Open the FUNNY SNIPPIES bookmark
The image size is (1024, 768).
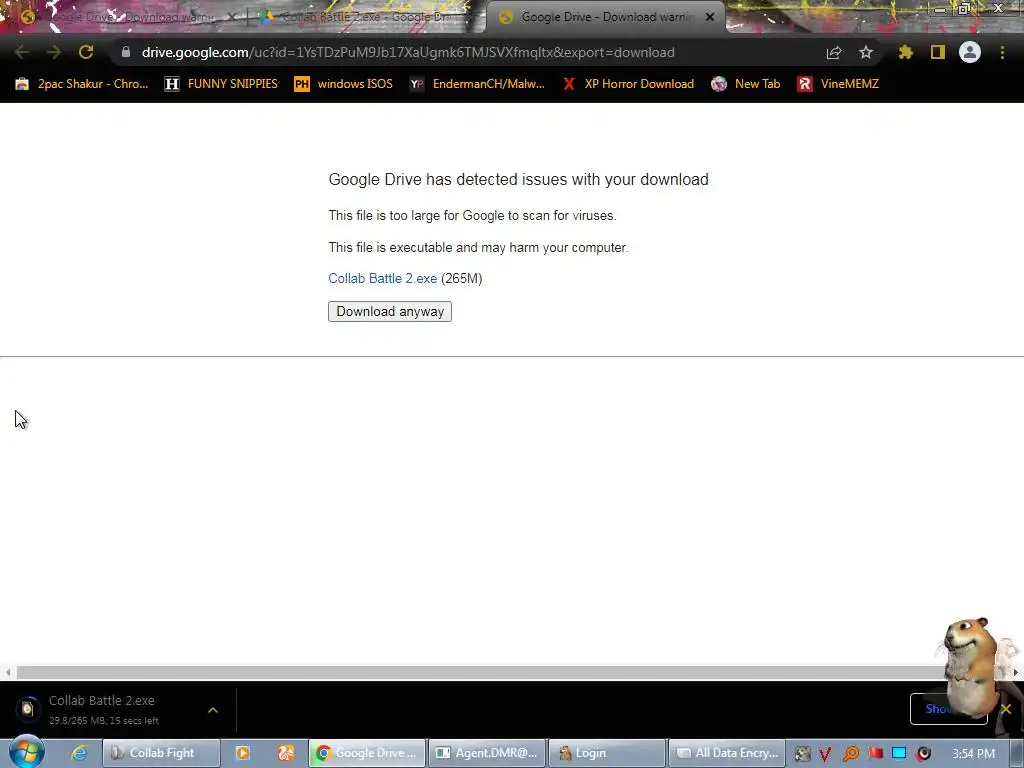(x=221, y=84)
